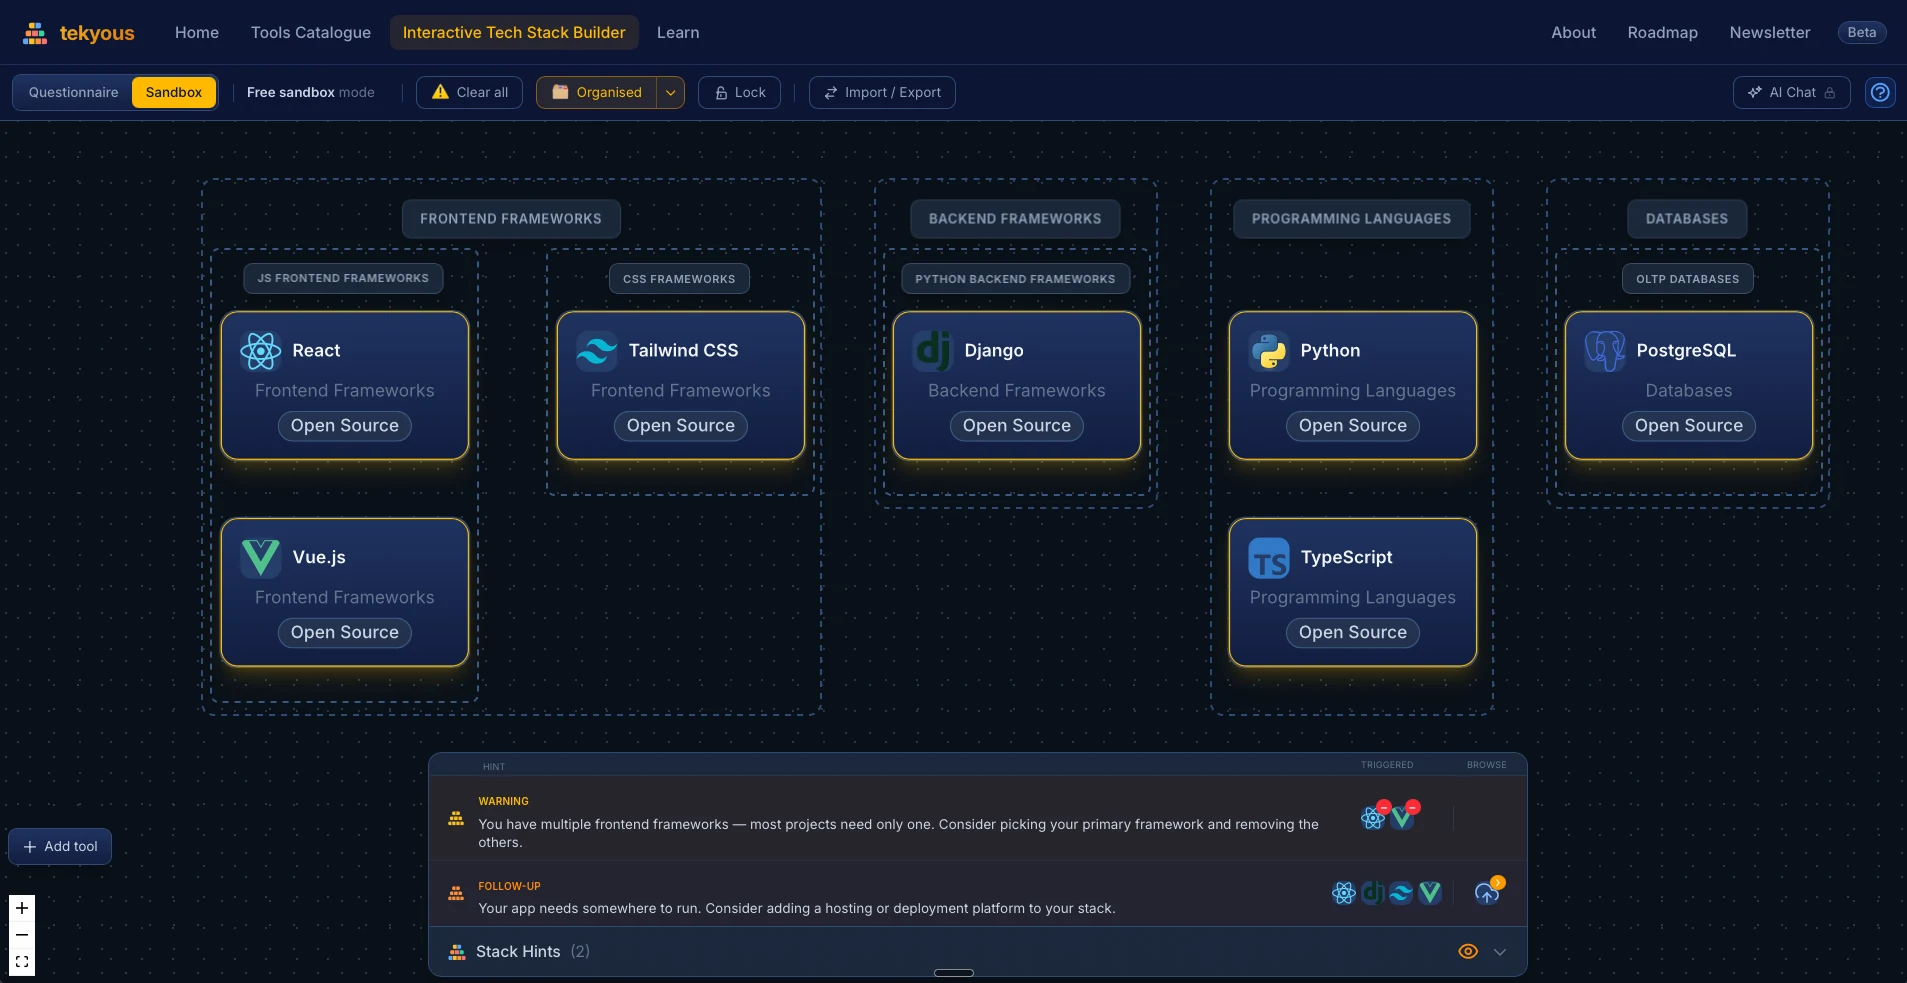Select the Programming Languages group label

pos(1351,219)
